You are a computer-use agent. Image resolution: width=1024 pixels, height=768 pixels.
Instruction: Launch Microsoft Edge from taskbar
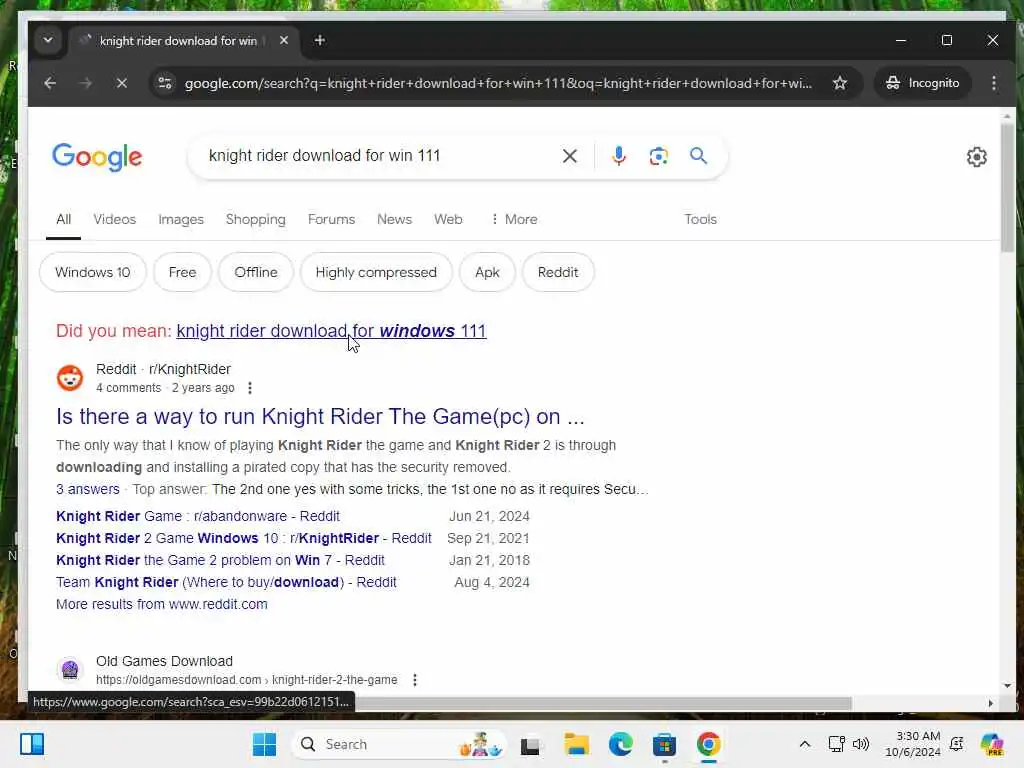click(x=620, y=744)
